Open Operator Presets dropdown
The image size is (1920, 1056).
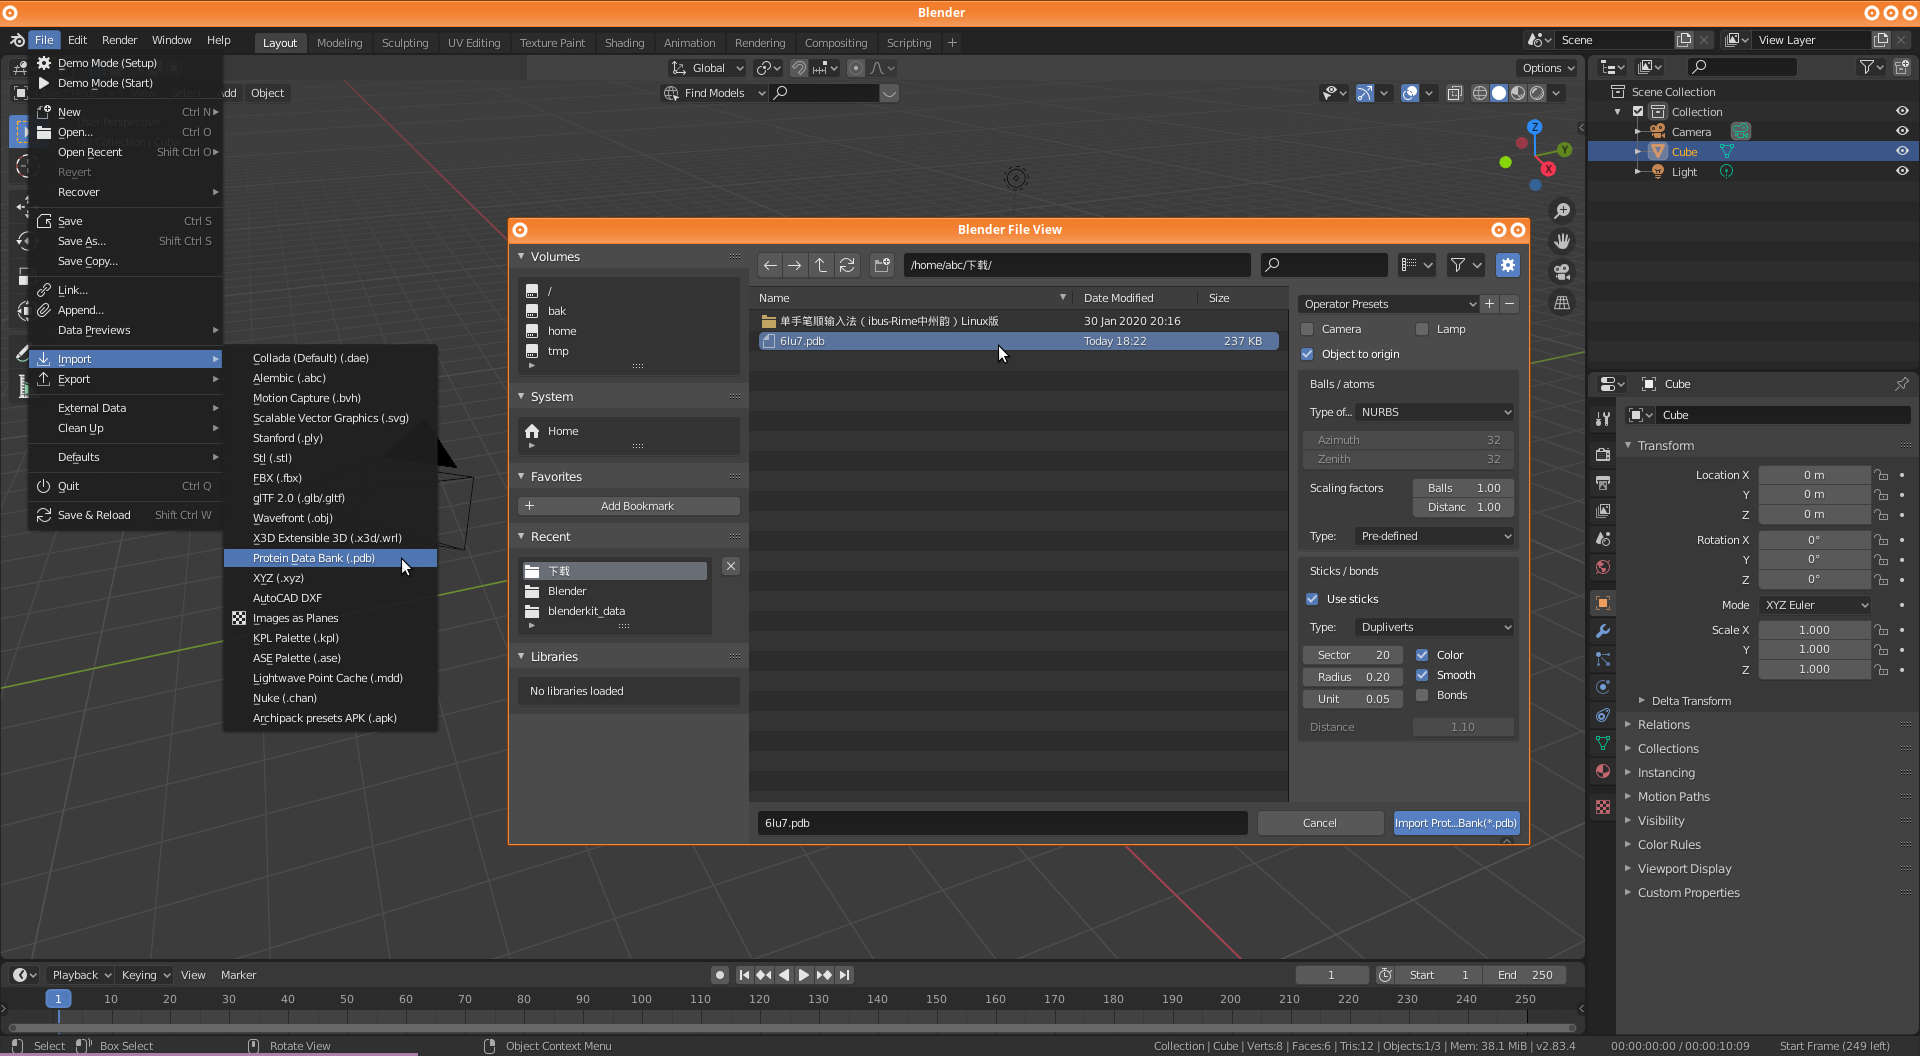point(1388,304)
